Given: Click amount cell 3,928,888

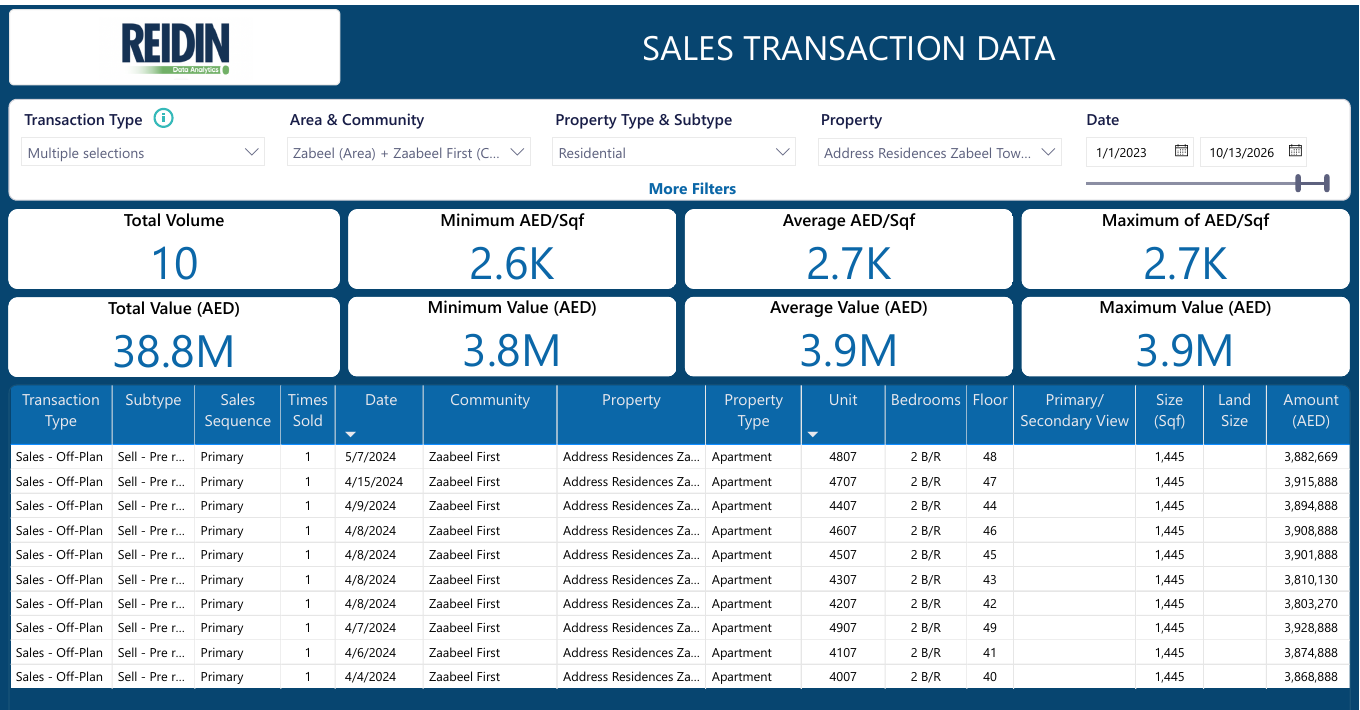Looking at the screenshot, I should click(x=1309, y=628).
